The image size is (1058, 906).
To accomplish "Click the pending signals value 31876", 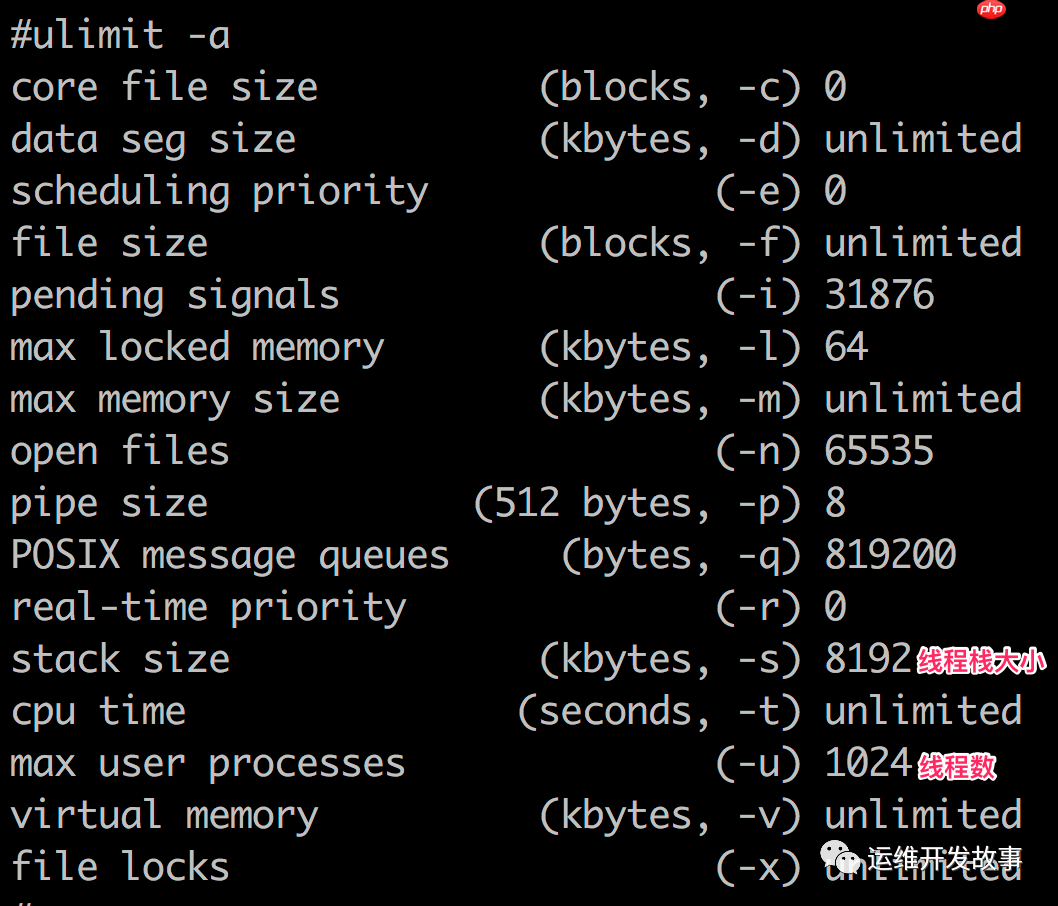I will (x=879, y=296).
